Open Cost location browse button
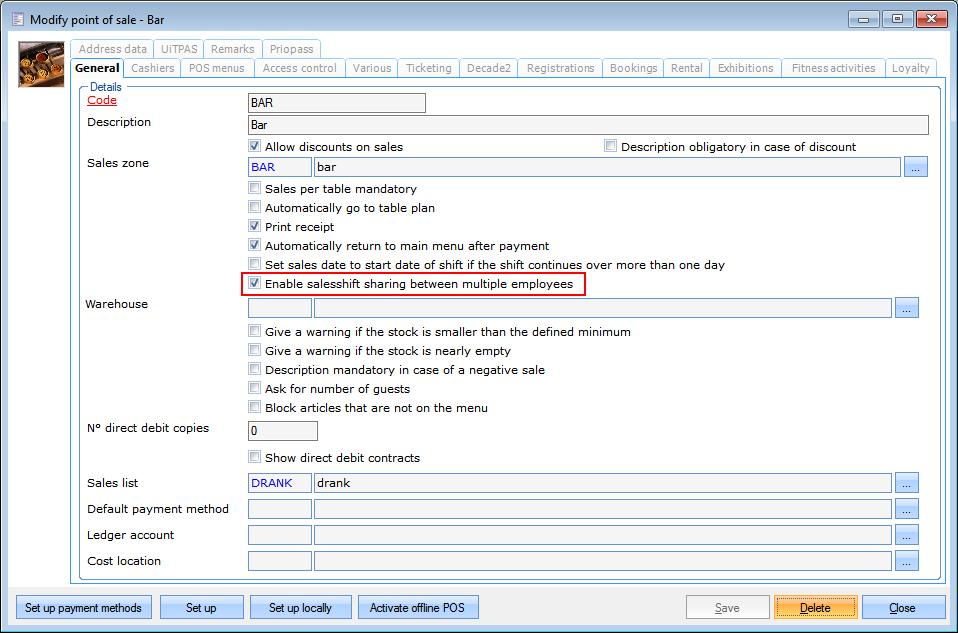The image size is (958, 633). pos(906,562)
